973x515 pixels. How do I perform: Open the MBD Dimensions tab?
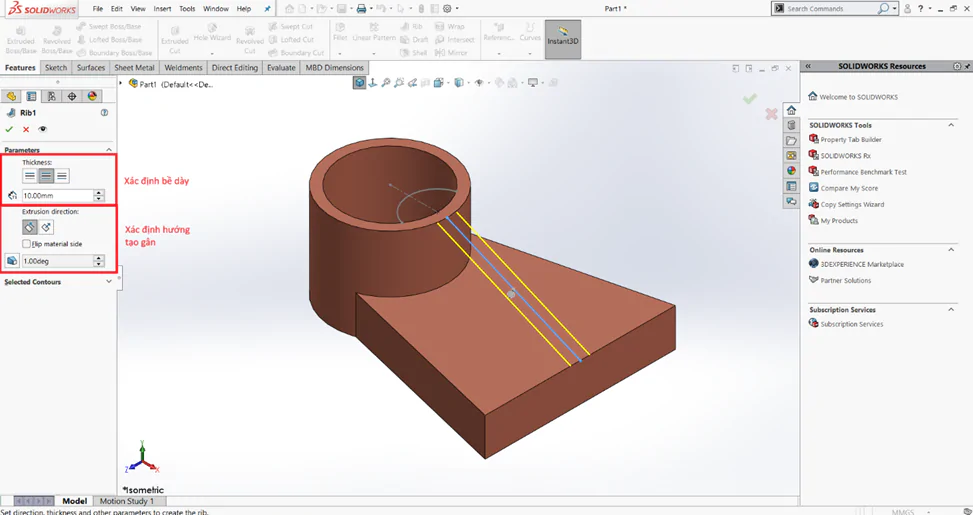pyautogui.click(x=334, y=68)
